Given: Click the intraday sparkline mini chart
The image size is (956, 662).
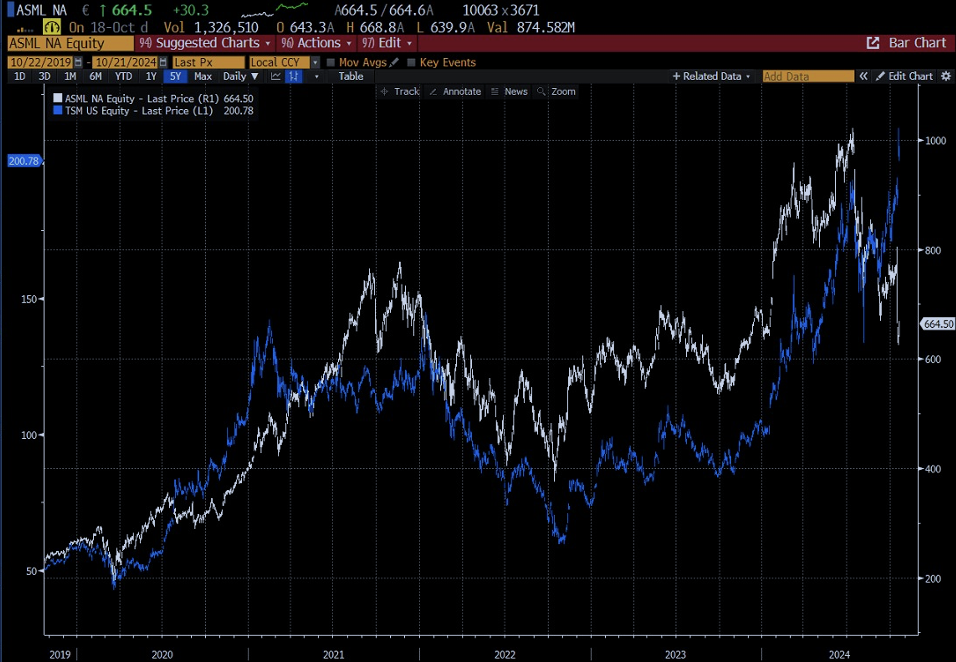Looking at the screenshot, I should tap(274, 9).
